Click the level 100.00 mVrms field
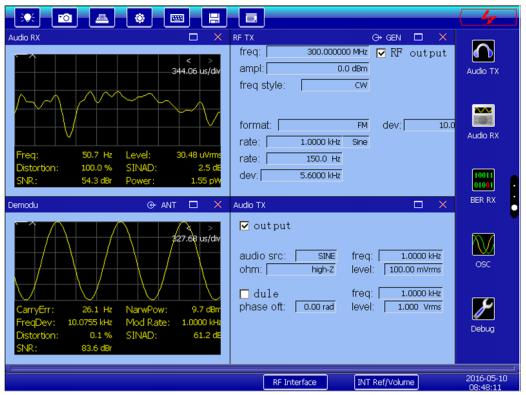This screenshot has width=526, height=395. pyautogui.click(x=413, y=269)
